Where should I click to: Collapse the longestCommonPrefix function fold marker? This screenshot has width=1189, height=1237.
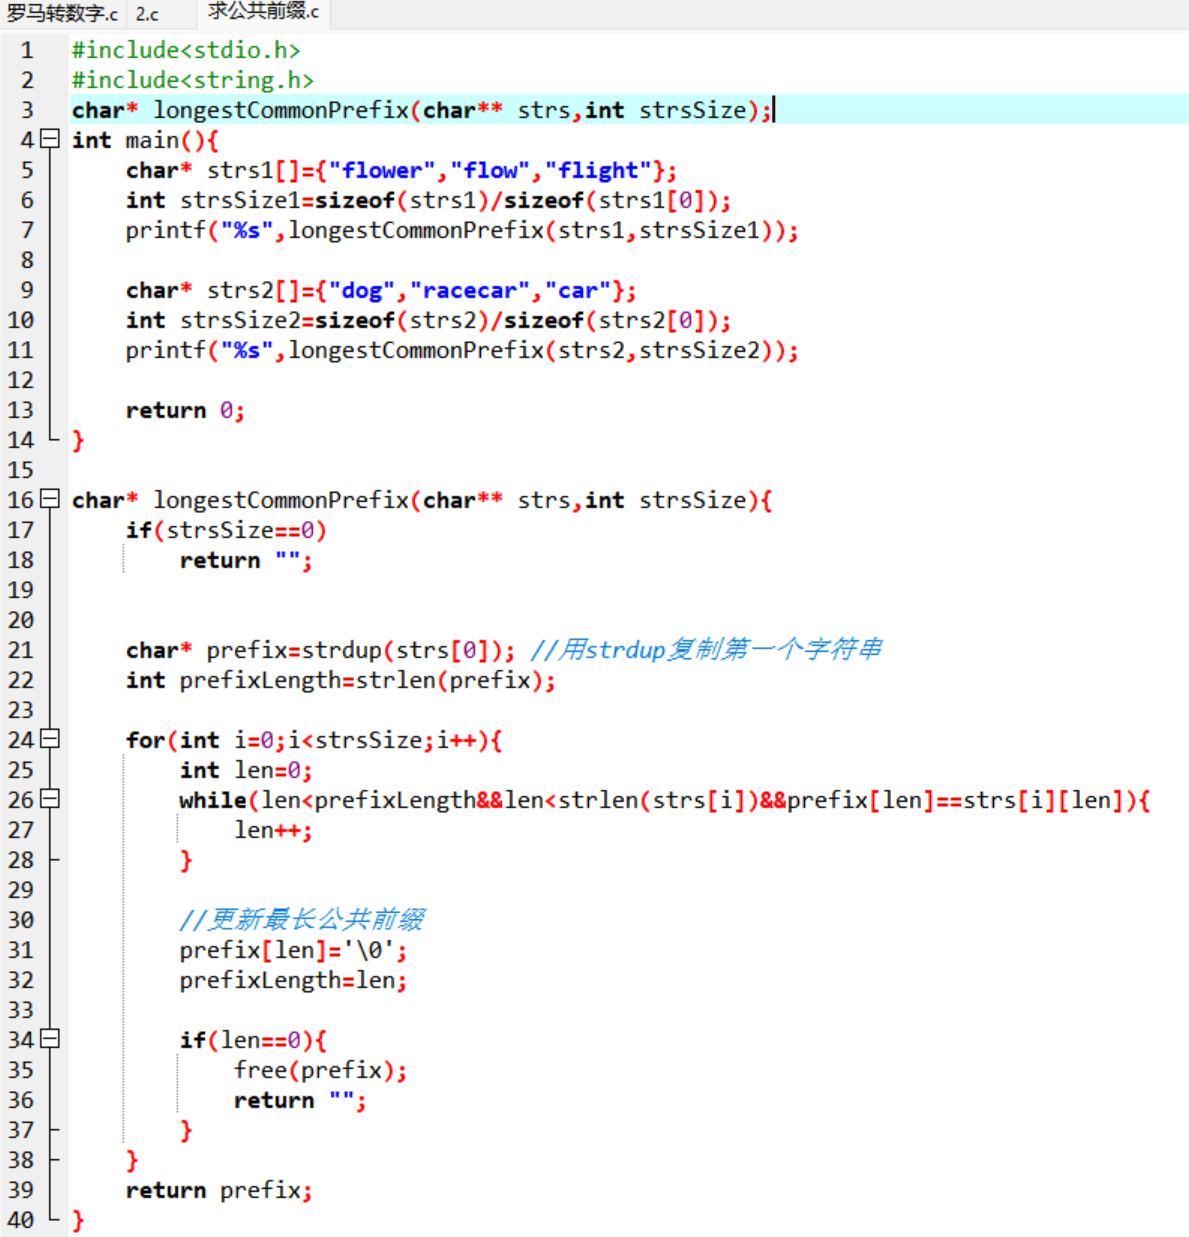pos(50,500)
